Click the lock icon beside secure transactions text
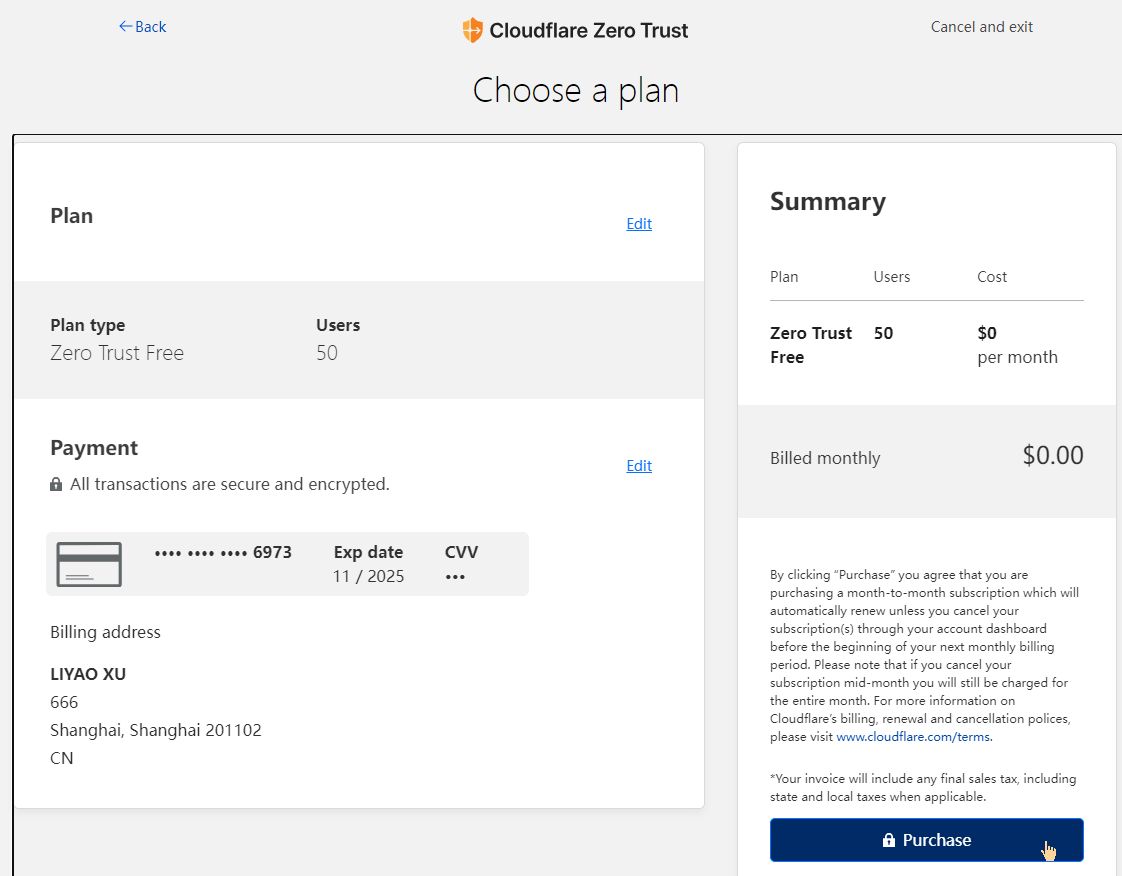Screen dimensions: 1122x876 pos(56,485)
